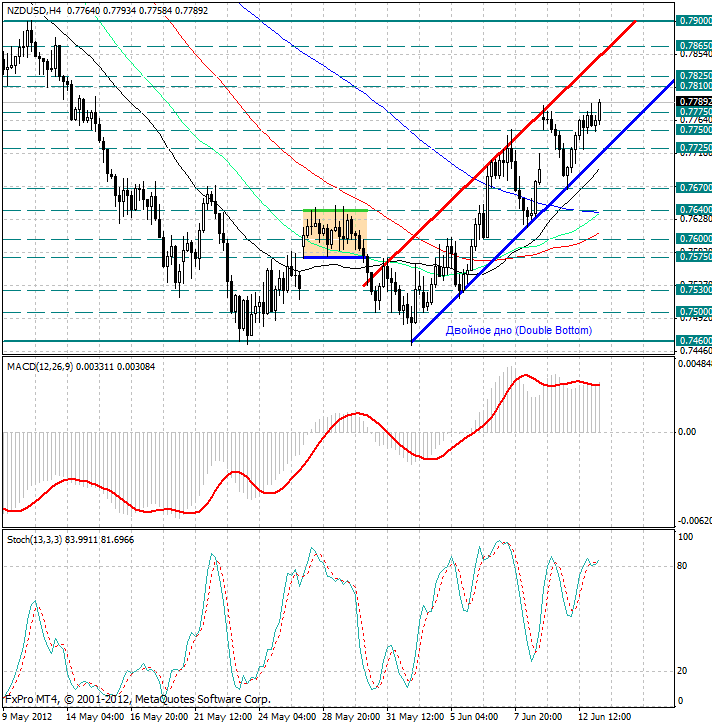Image resolution: width=712 pixels, height=724 pixels.
Task: Click the 0.7865 price level tag
Action: [x=694, y=46]
